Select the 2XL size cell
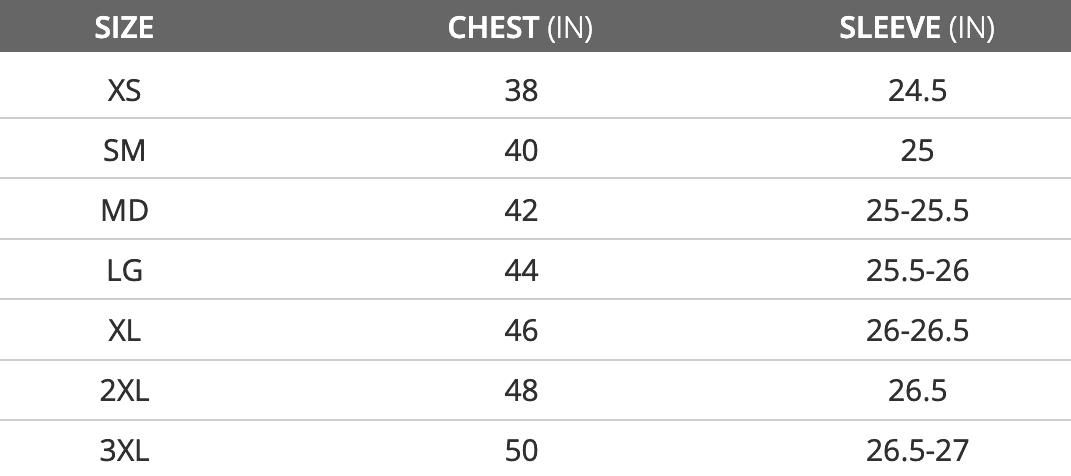 coord(124,390)
